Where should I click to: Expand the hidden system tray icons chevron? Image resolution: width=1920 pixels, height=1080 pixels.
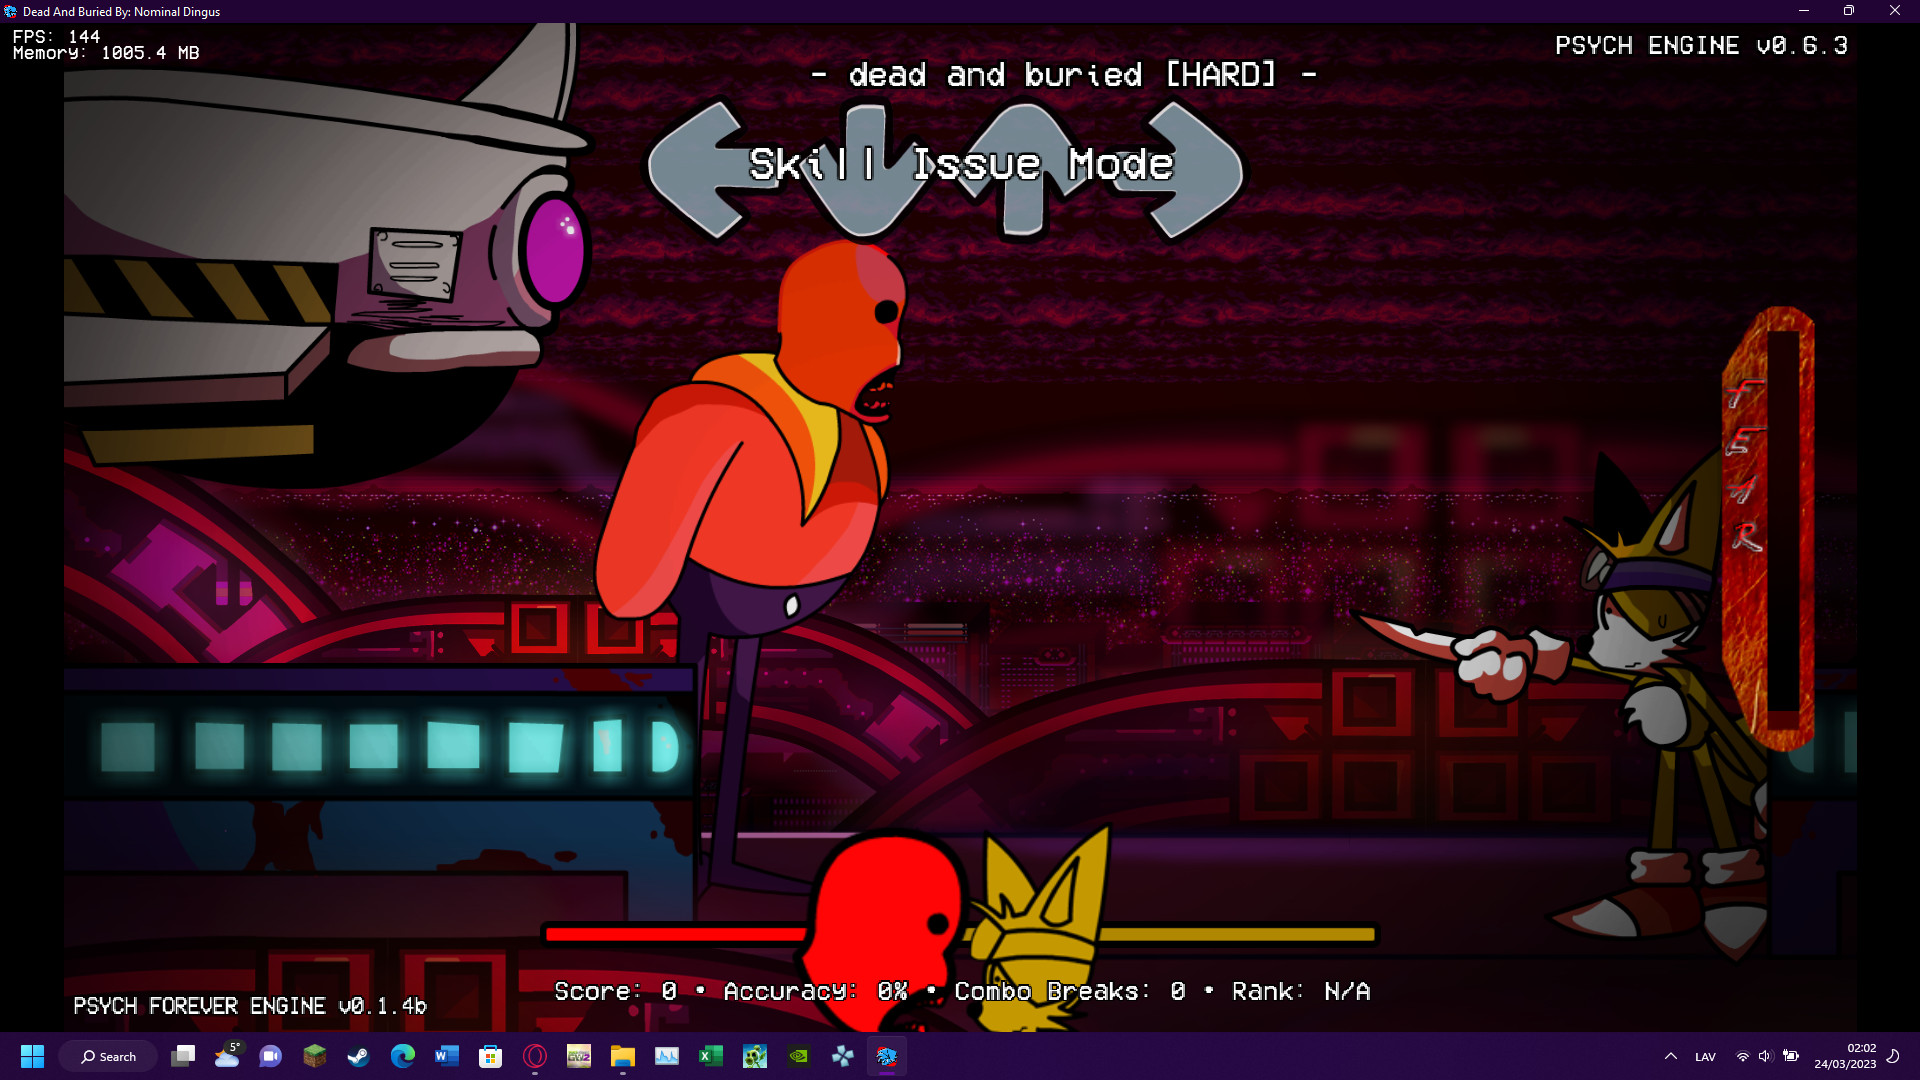pyautogui.click(x=1671, y=1056)
